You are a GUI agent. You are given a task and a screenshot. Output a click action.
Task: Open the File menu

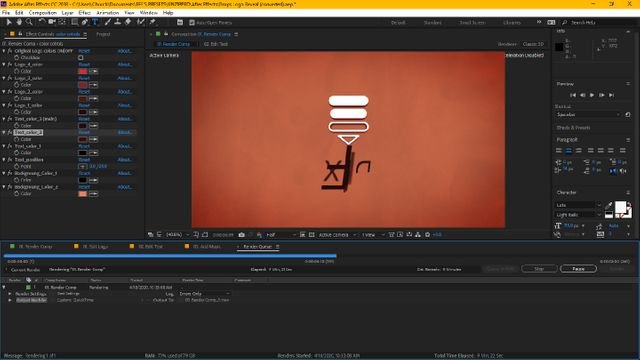(x=6, y=13)
